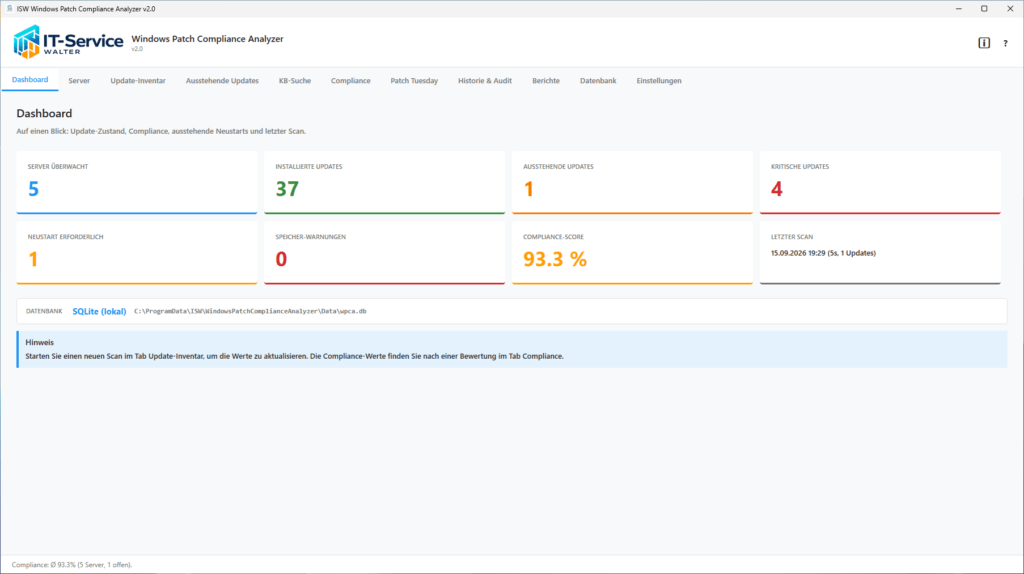
Task: Click the Kritische Updates card
Action: pyautogui.click(x=880, y=182)
